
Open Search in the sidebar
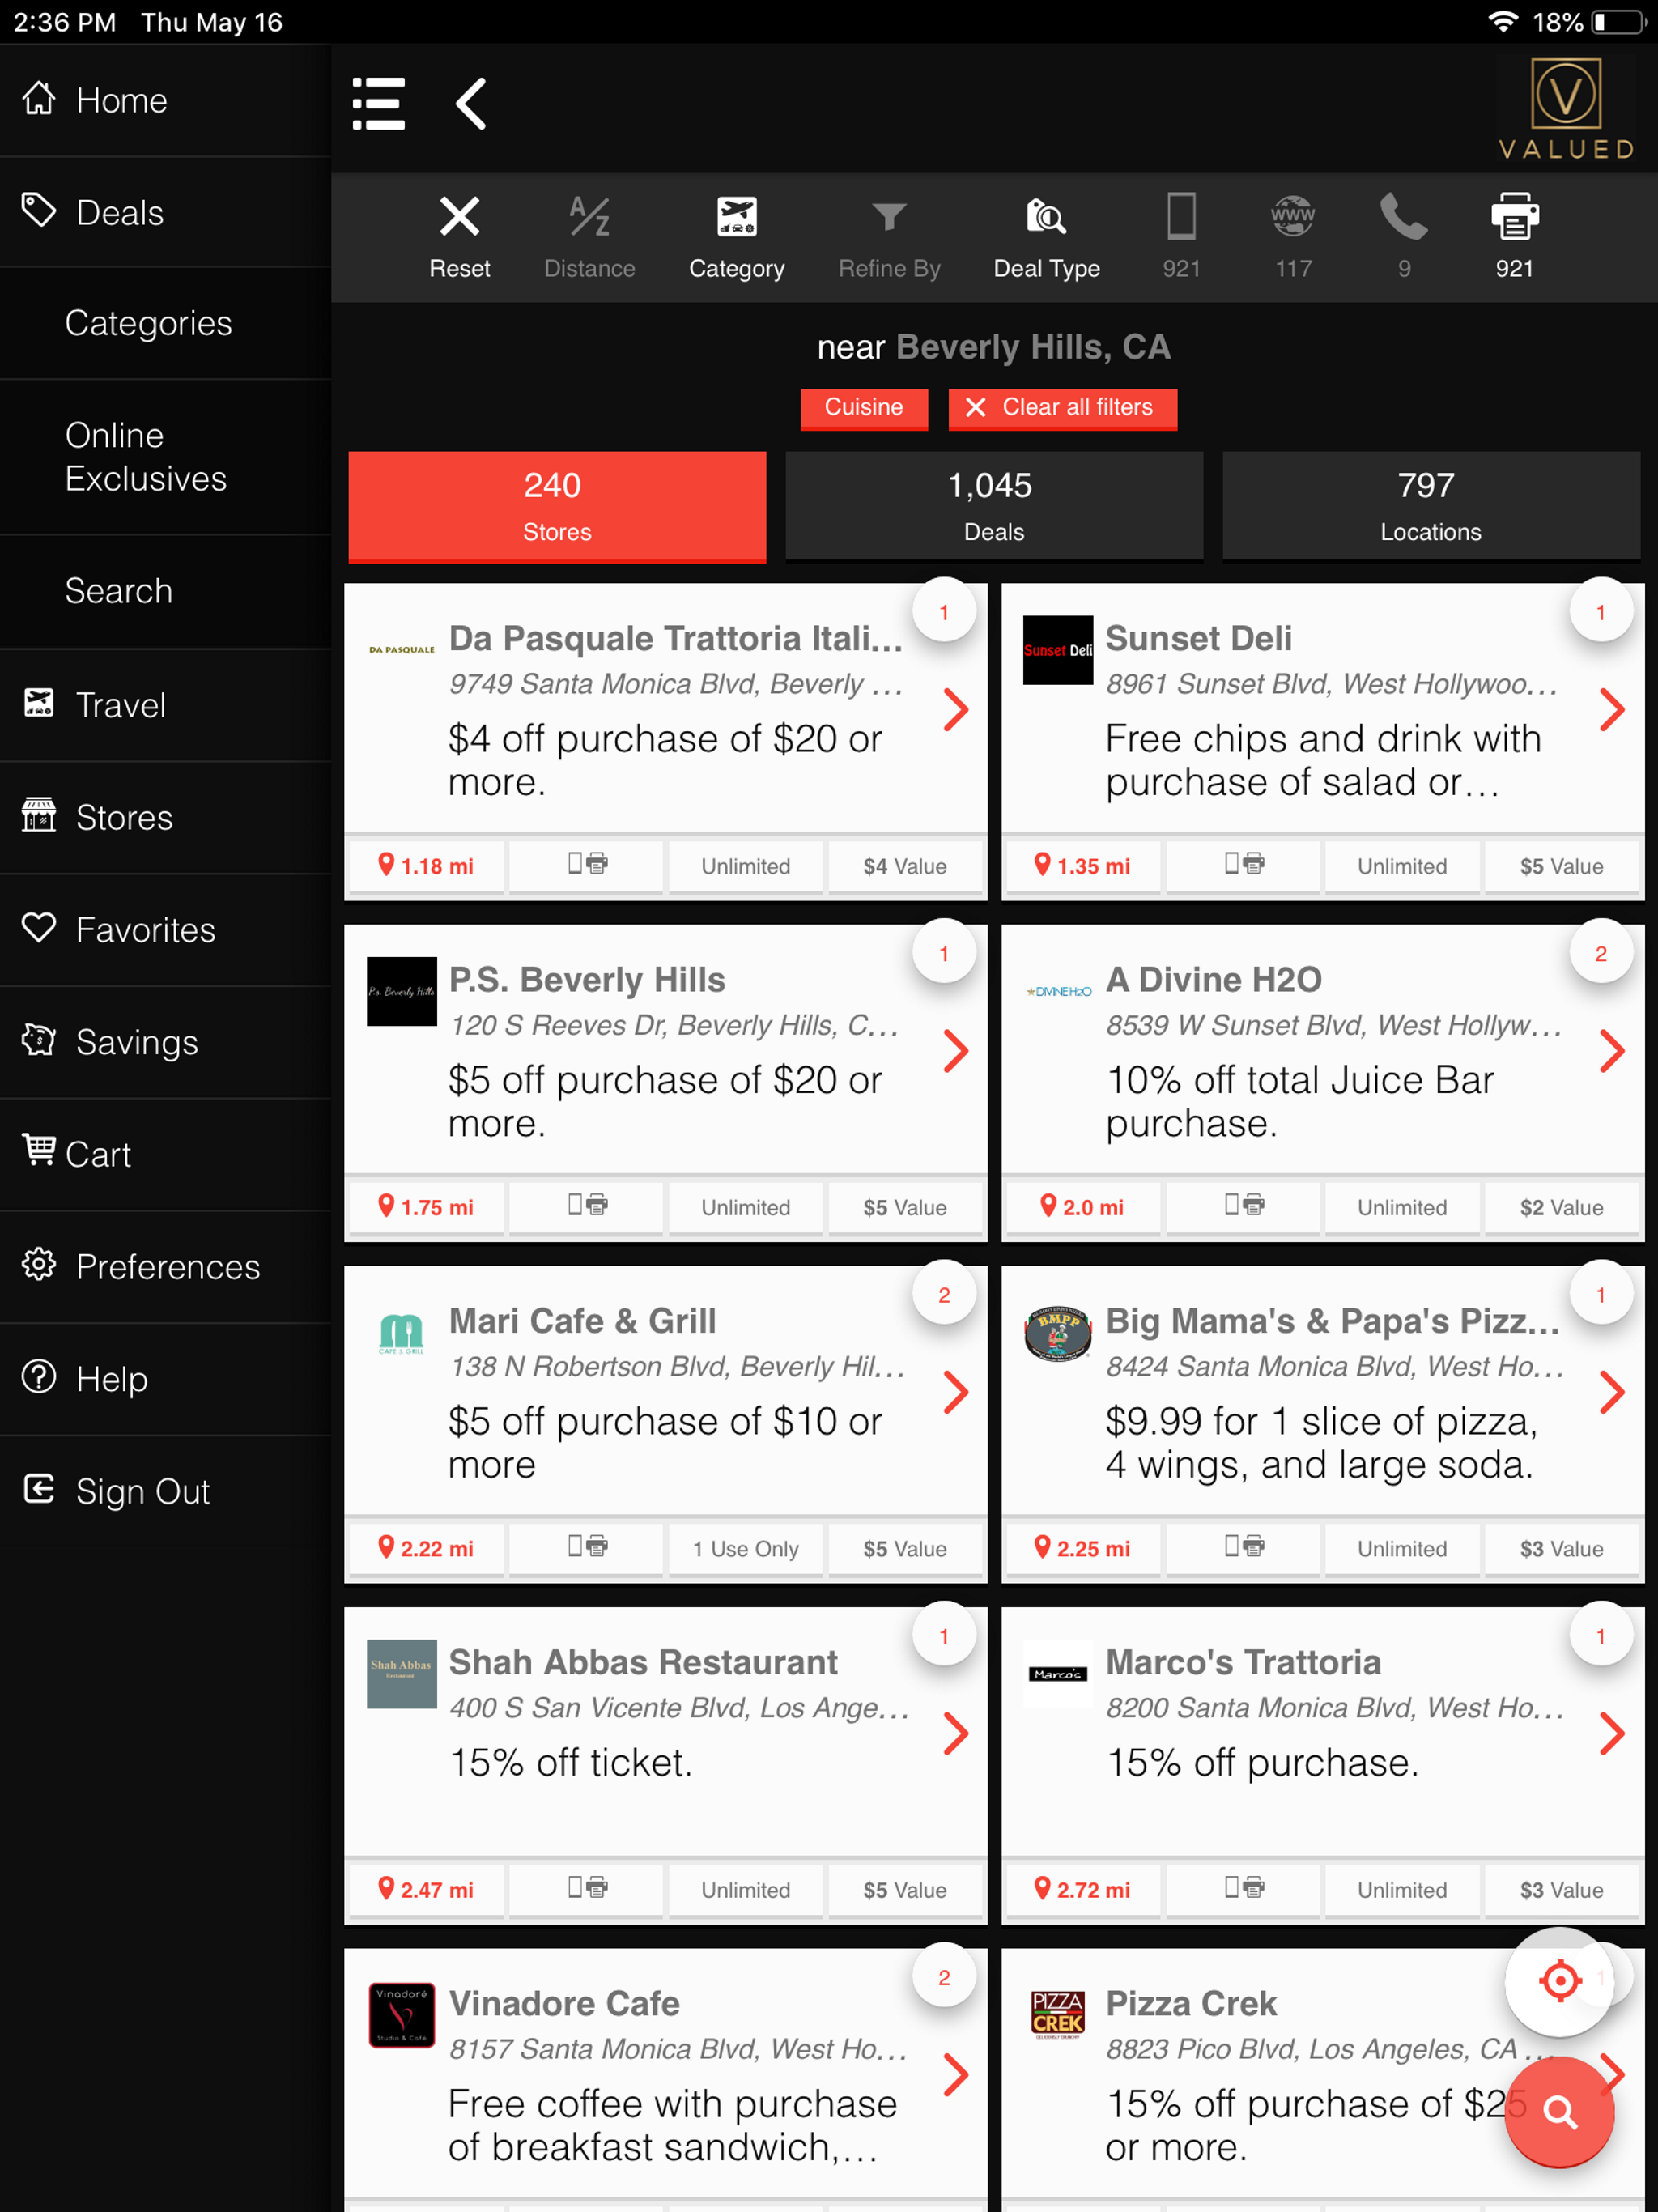[165, 591]
